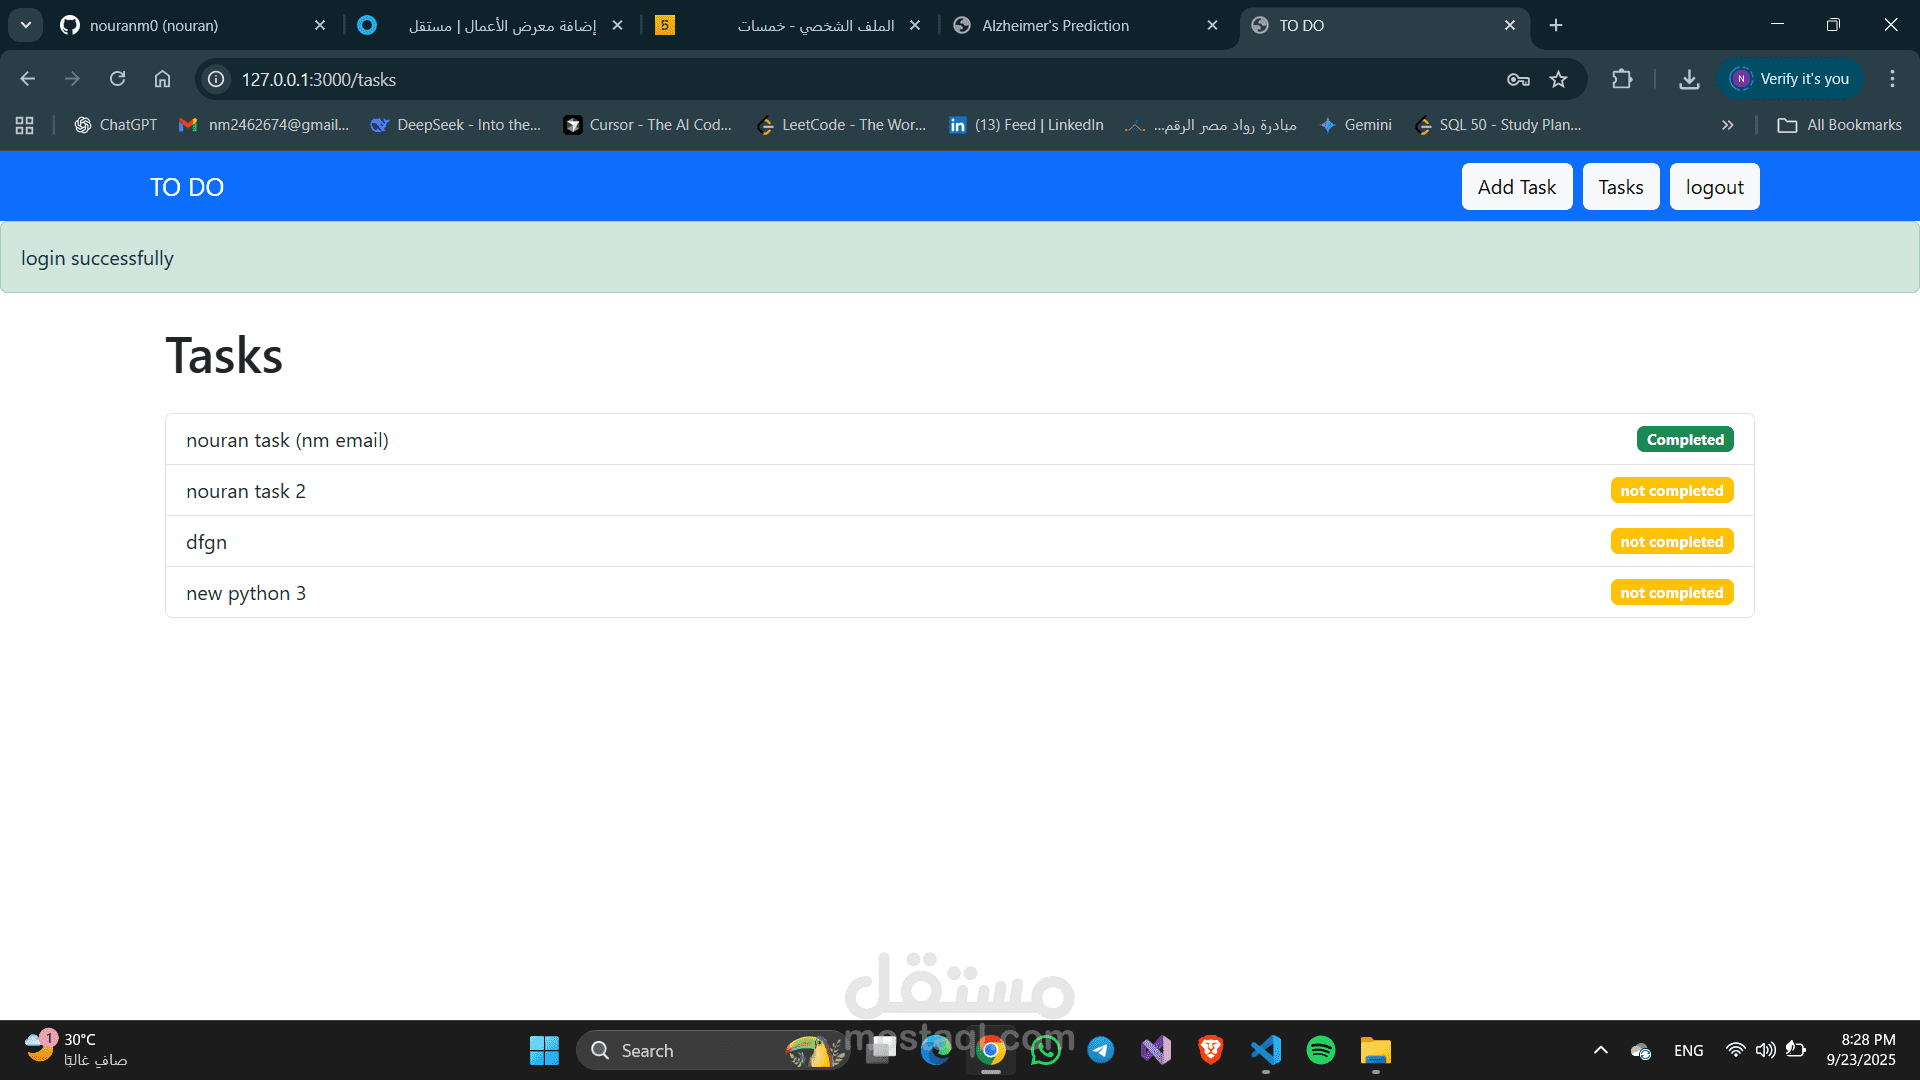Open browser downloads icon

point(1689,79)
